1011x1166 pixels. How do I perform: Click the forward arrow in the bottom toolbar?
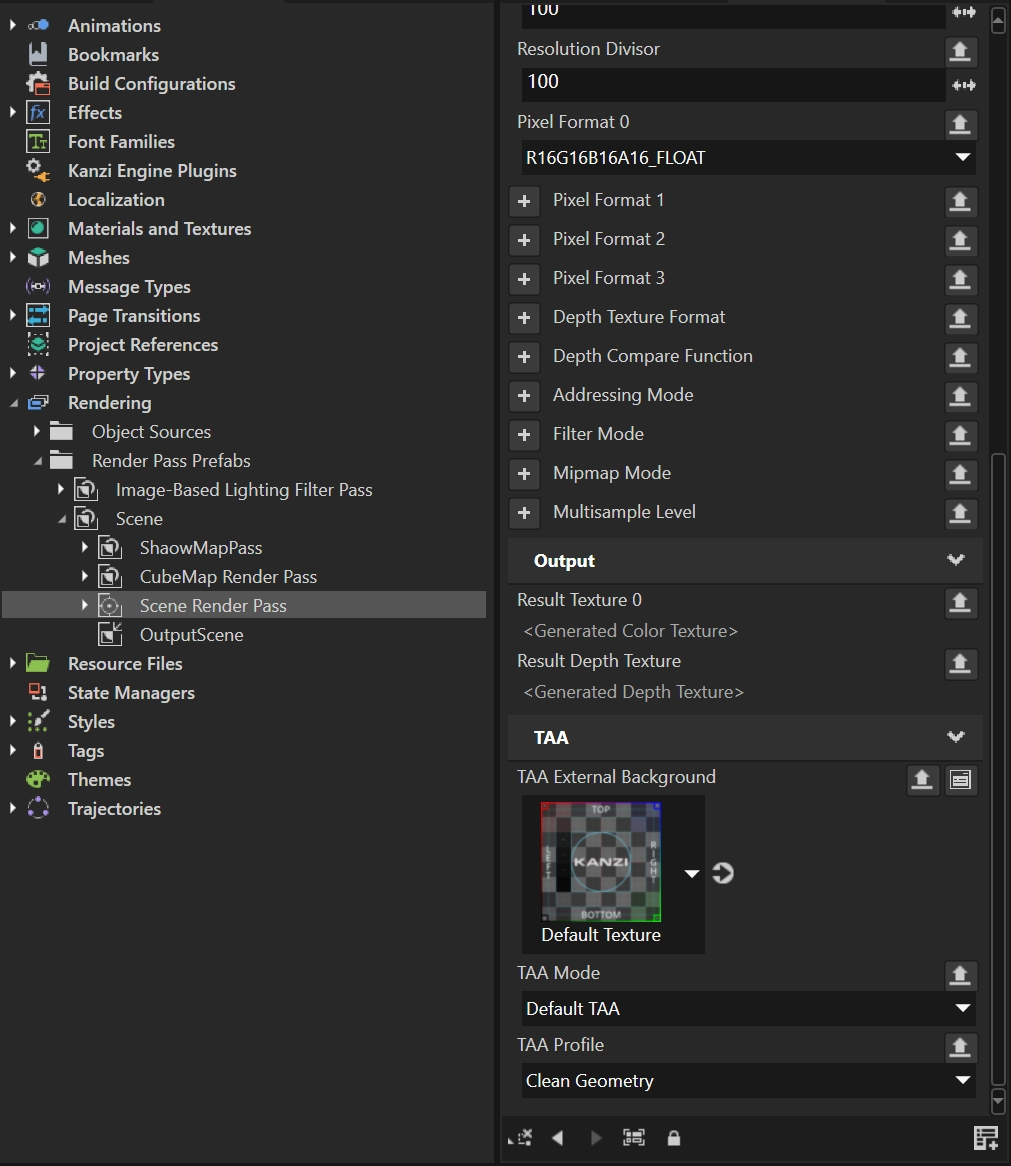(595, 1138)
